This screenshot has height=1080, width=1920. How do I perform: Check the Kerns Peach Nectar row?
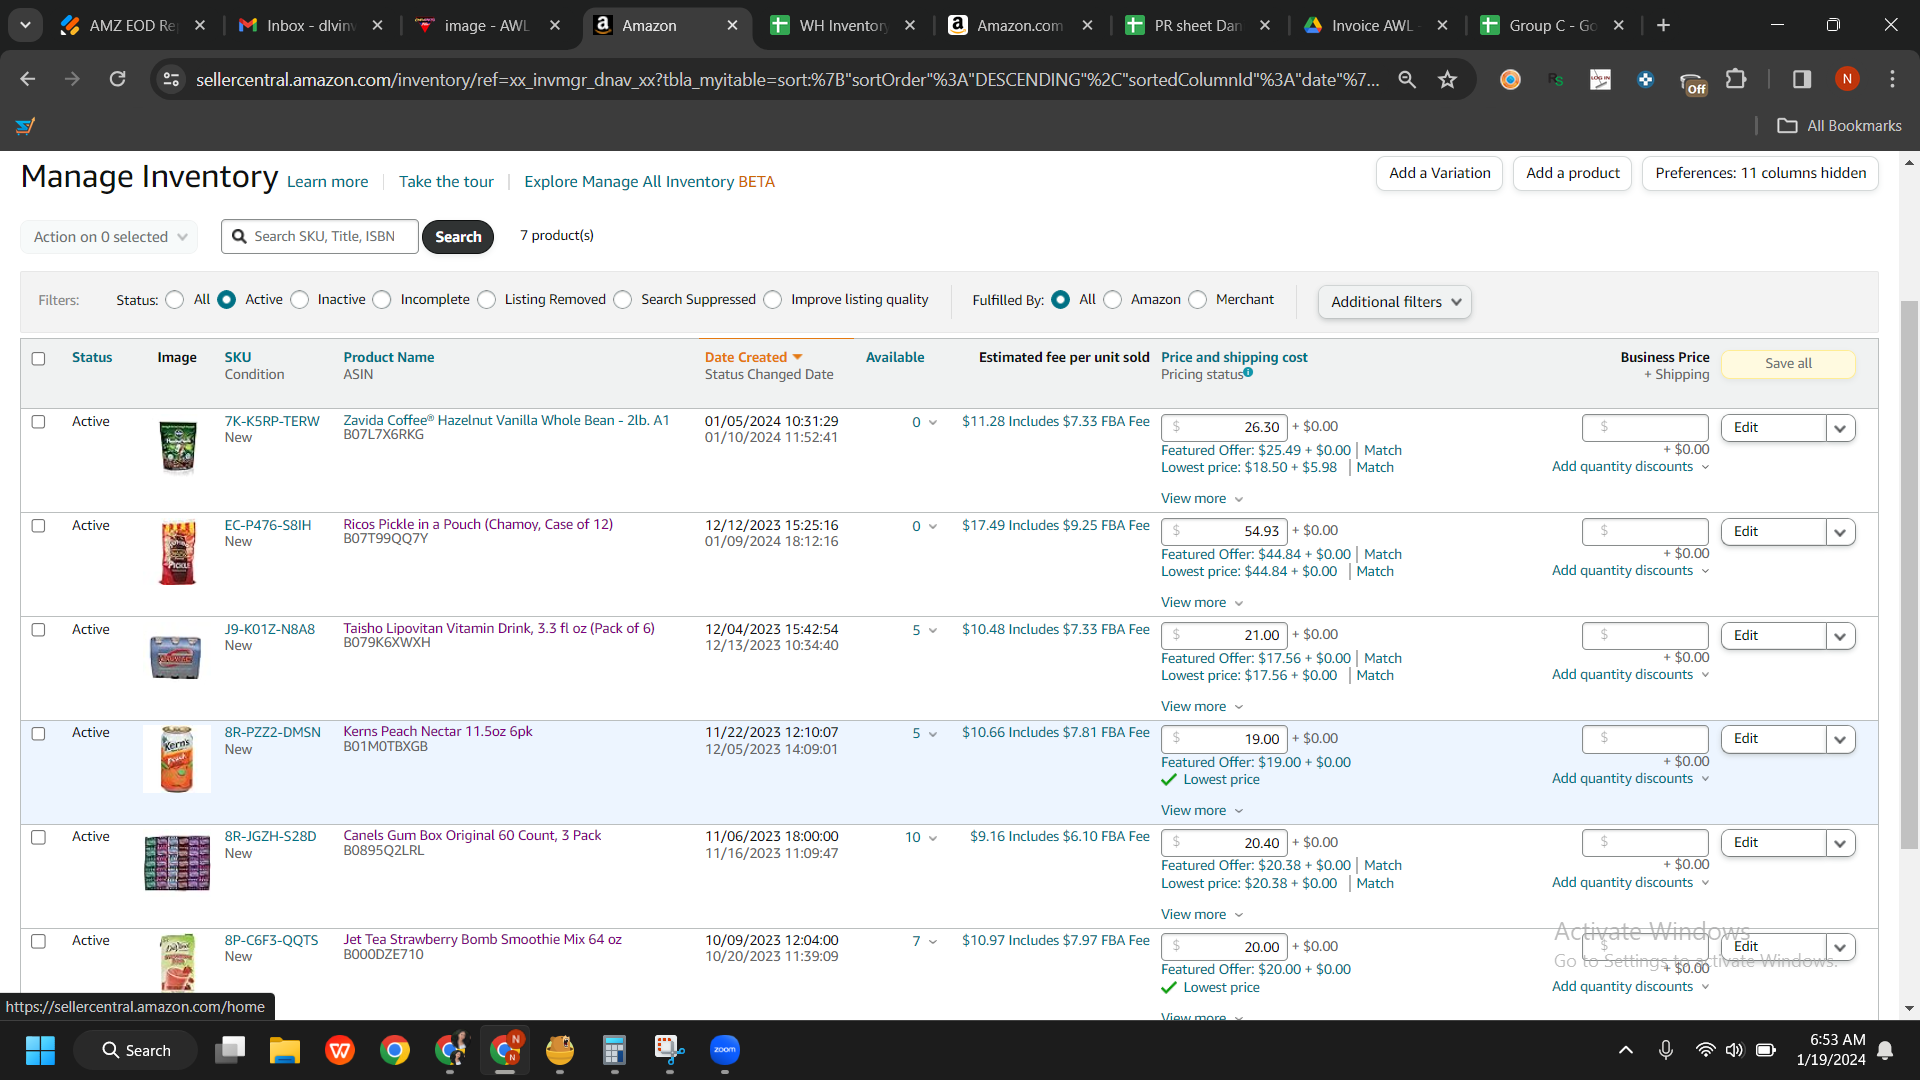click(x=38, y=734)
